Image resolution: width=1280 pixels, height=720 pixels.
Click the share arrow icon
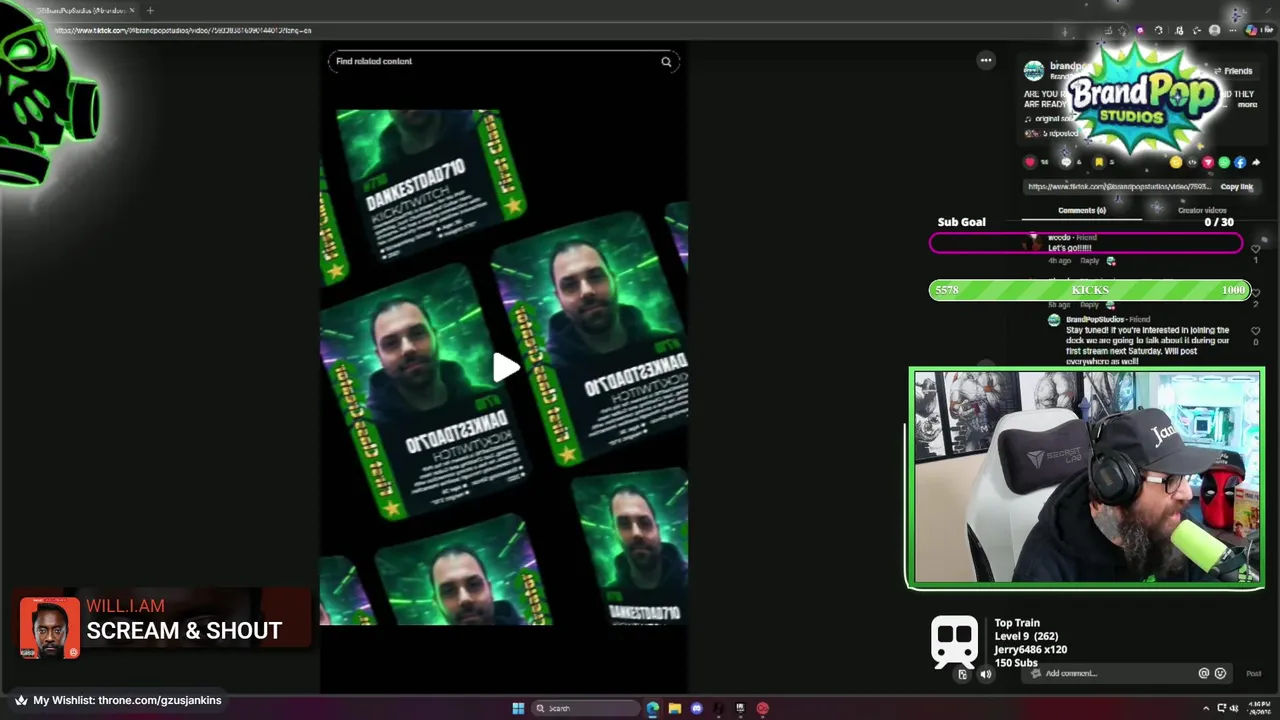click(1256, 162)
